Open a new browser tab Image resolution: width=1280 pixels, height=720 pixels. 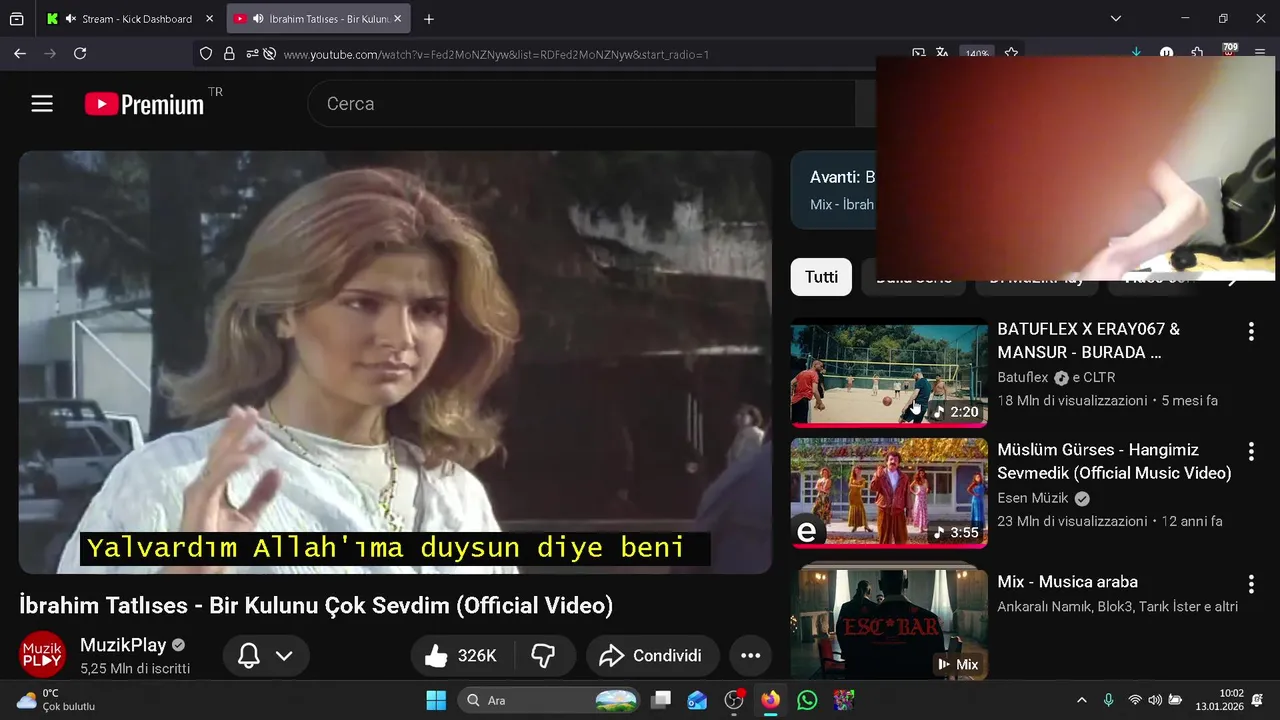click(429, 19)
